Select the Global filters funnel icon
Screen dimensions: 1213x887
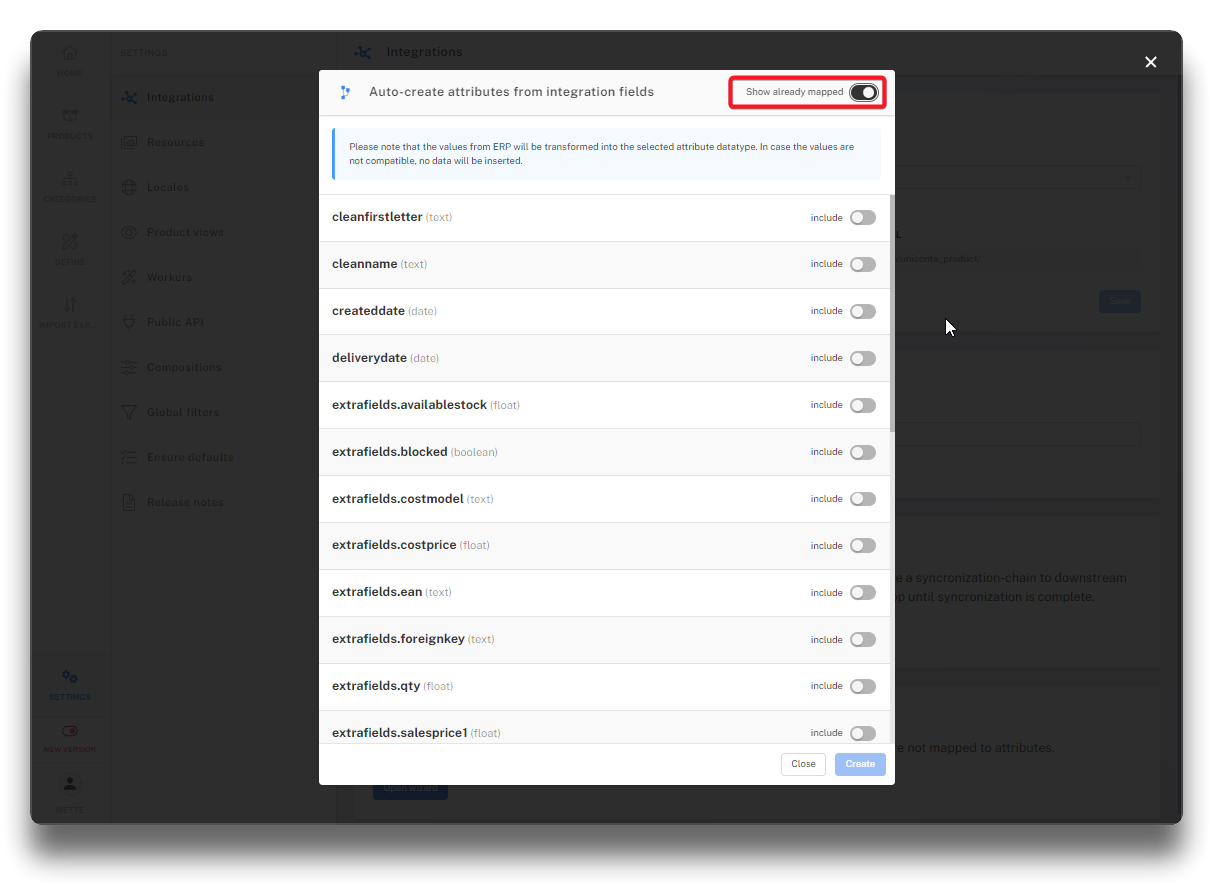[129, 412]
